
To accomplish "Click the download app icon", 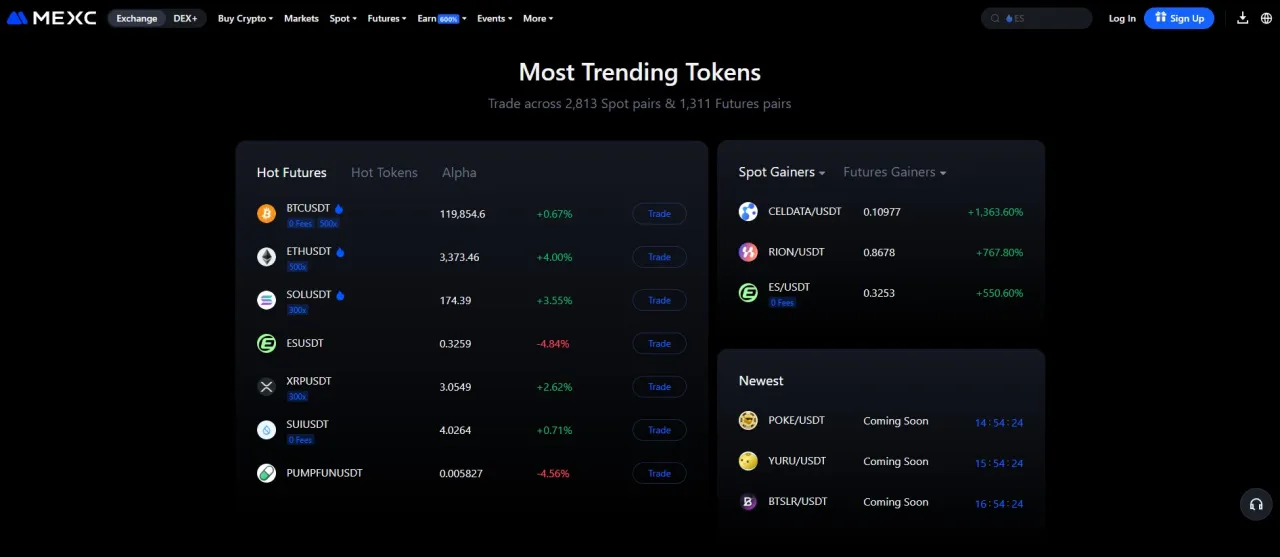I will tap(1243, 18).
